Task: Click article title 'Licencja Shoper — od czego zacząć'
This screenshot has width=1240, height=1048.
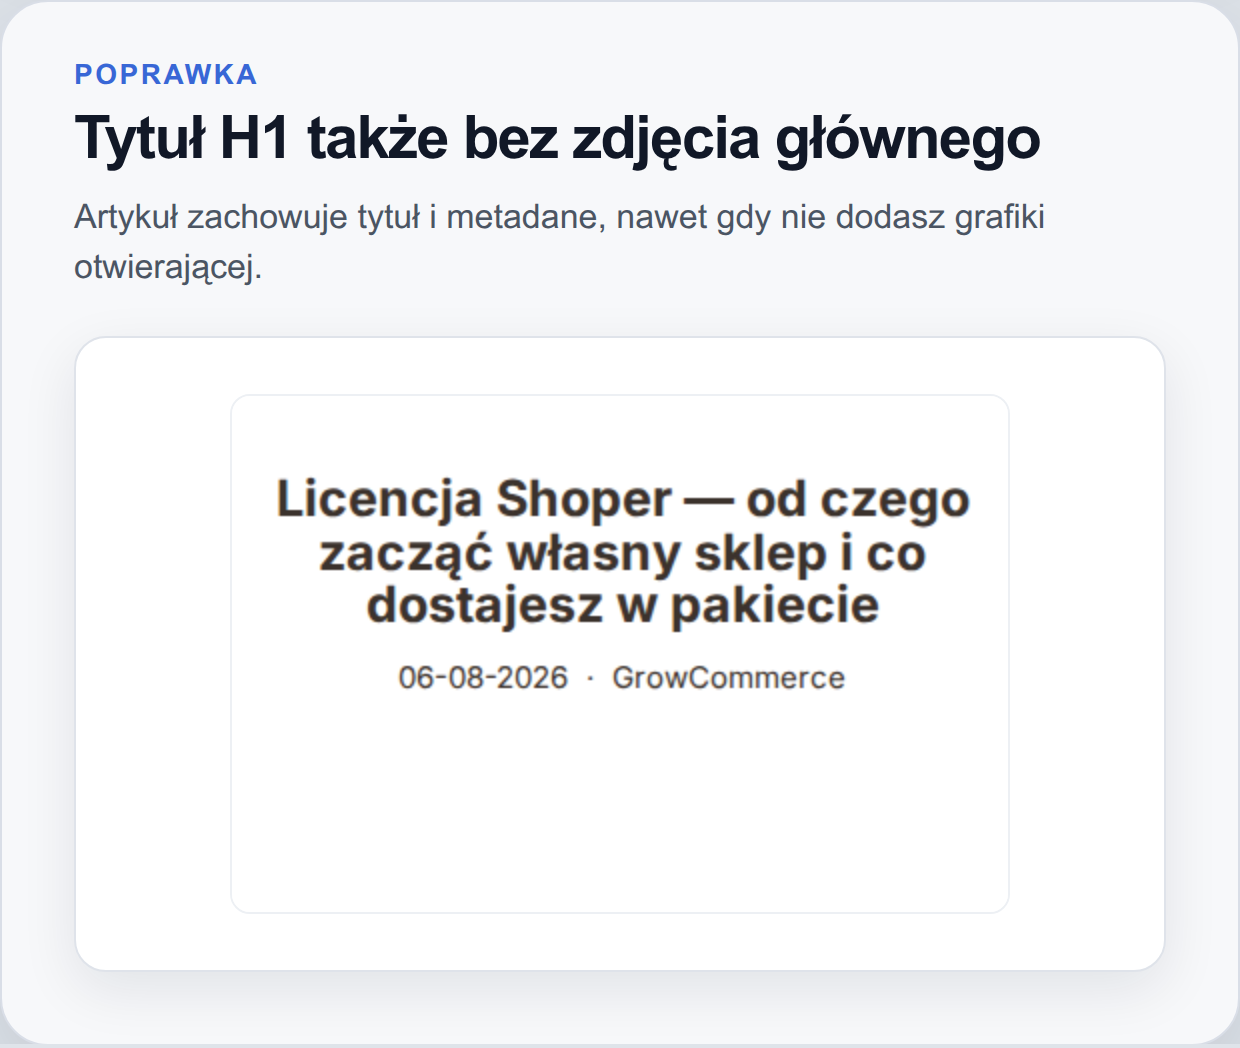Action: (x=623, y=551)
